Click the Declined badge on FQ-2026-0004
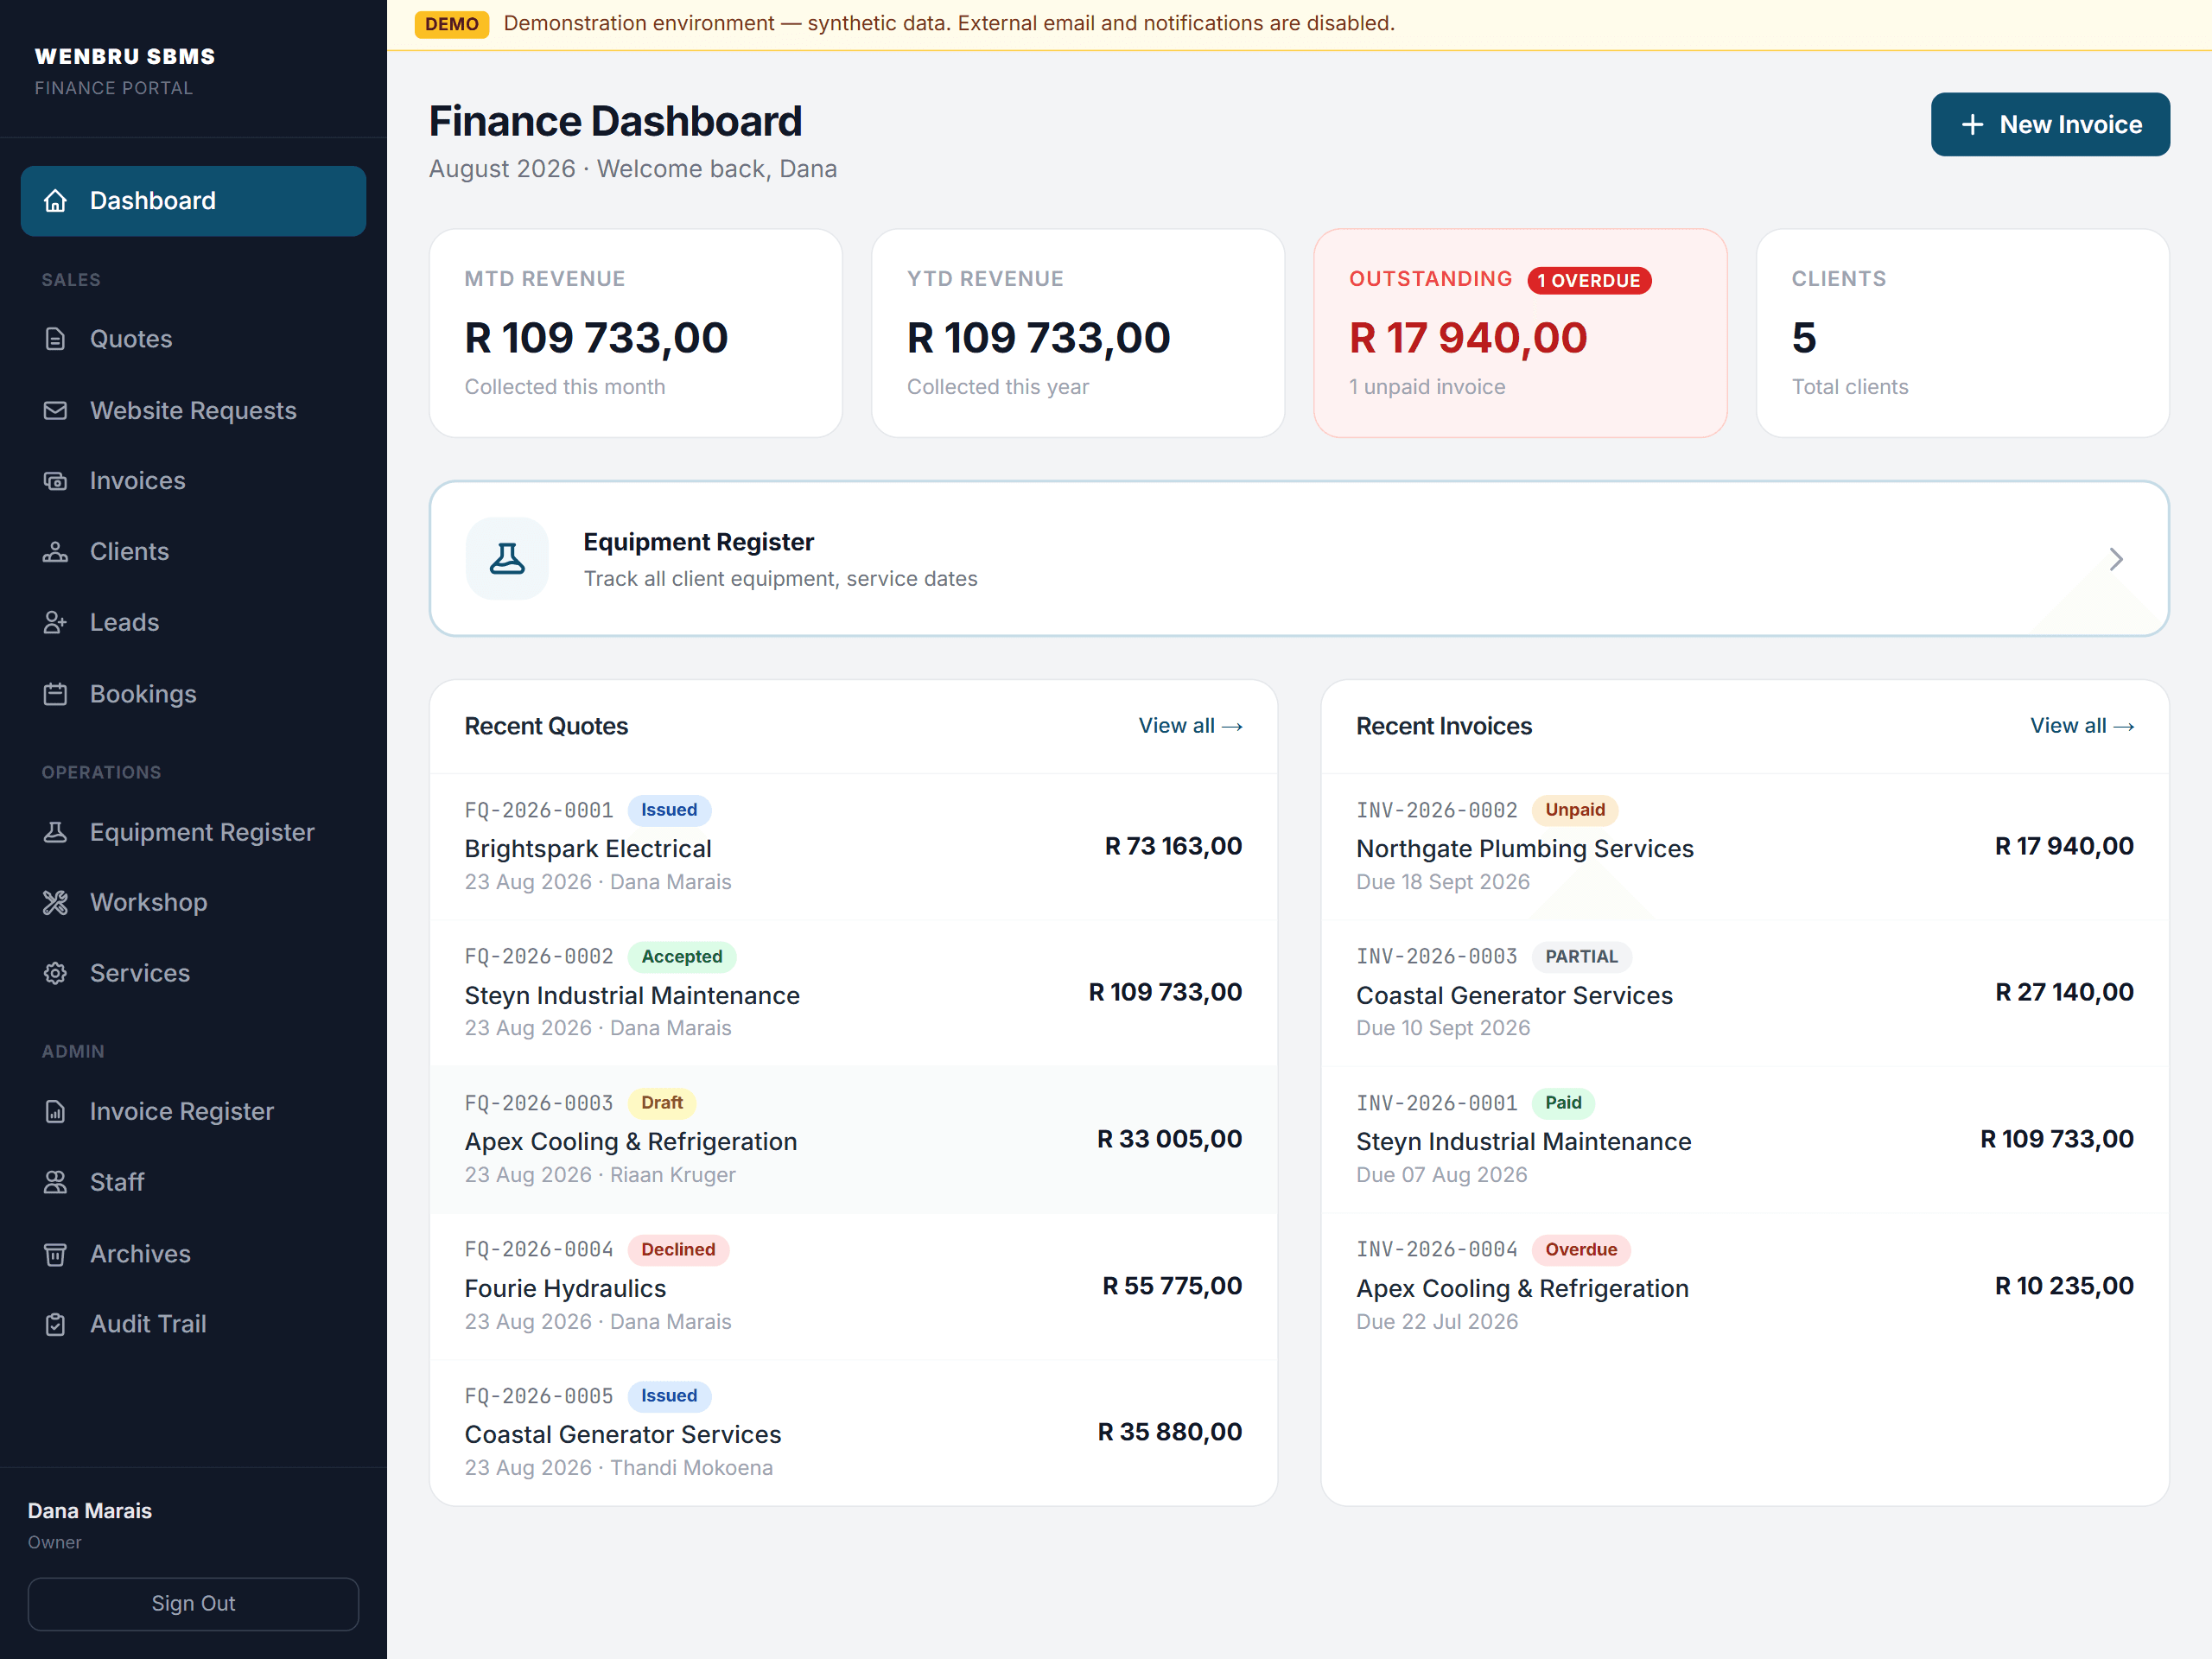The height and width of the screenshot is (1659, 2212). [678, 1250]
